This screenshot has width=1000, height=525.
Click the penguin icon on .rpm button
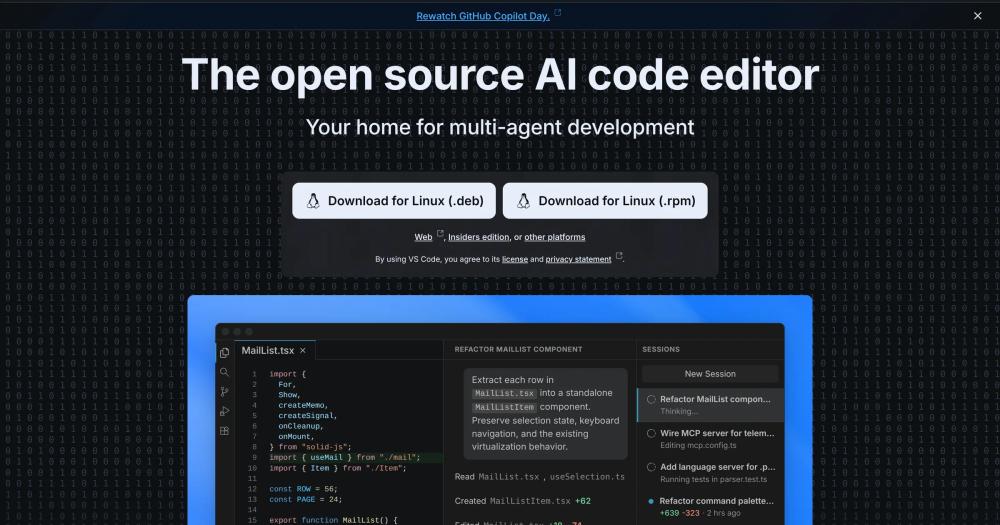(x=524, y=201)
